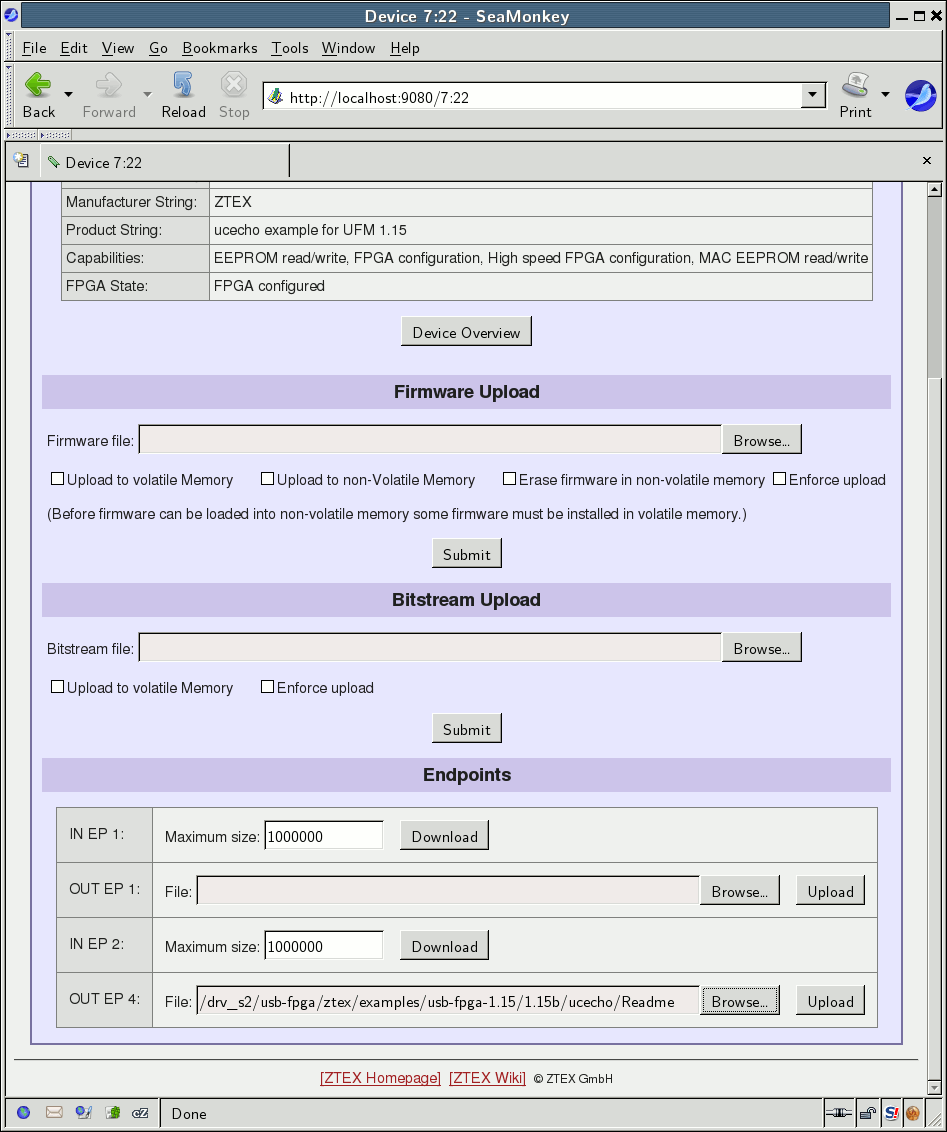Click the Back navigation arrow icon
This screenshot has height=1132, width=947.
click(38, 86)
